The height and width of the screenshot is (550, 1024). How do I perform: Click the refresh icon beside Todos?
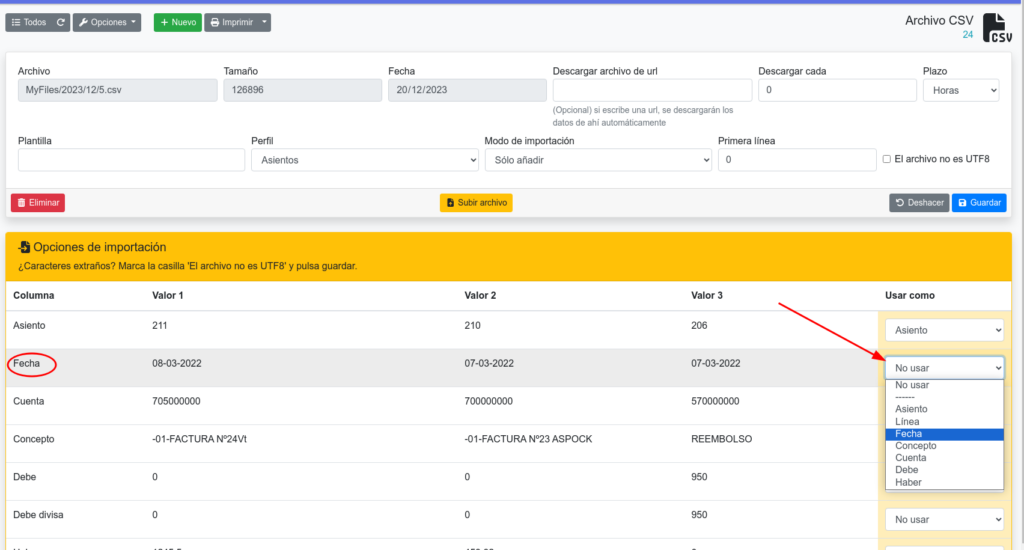click(x=61, y=22)
